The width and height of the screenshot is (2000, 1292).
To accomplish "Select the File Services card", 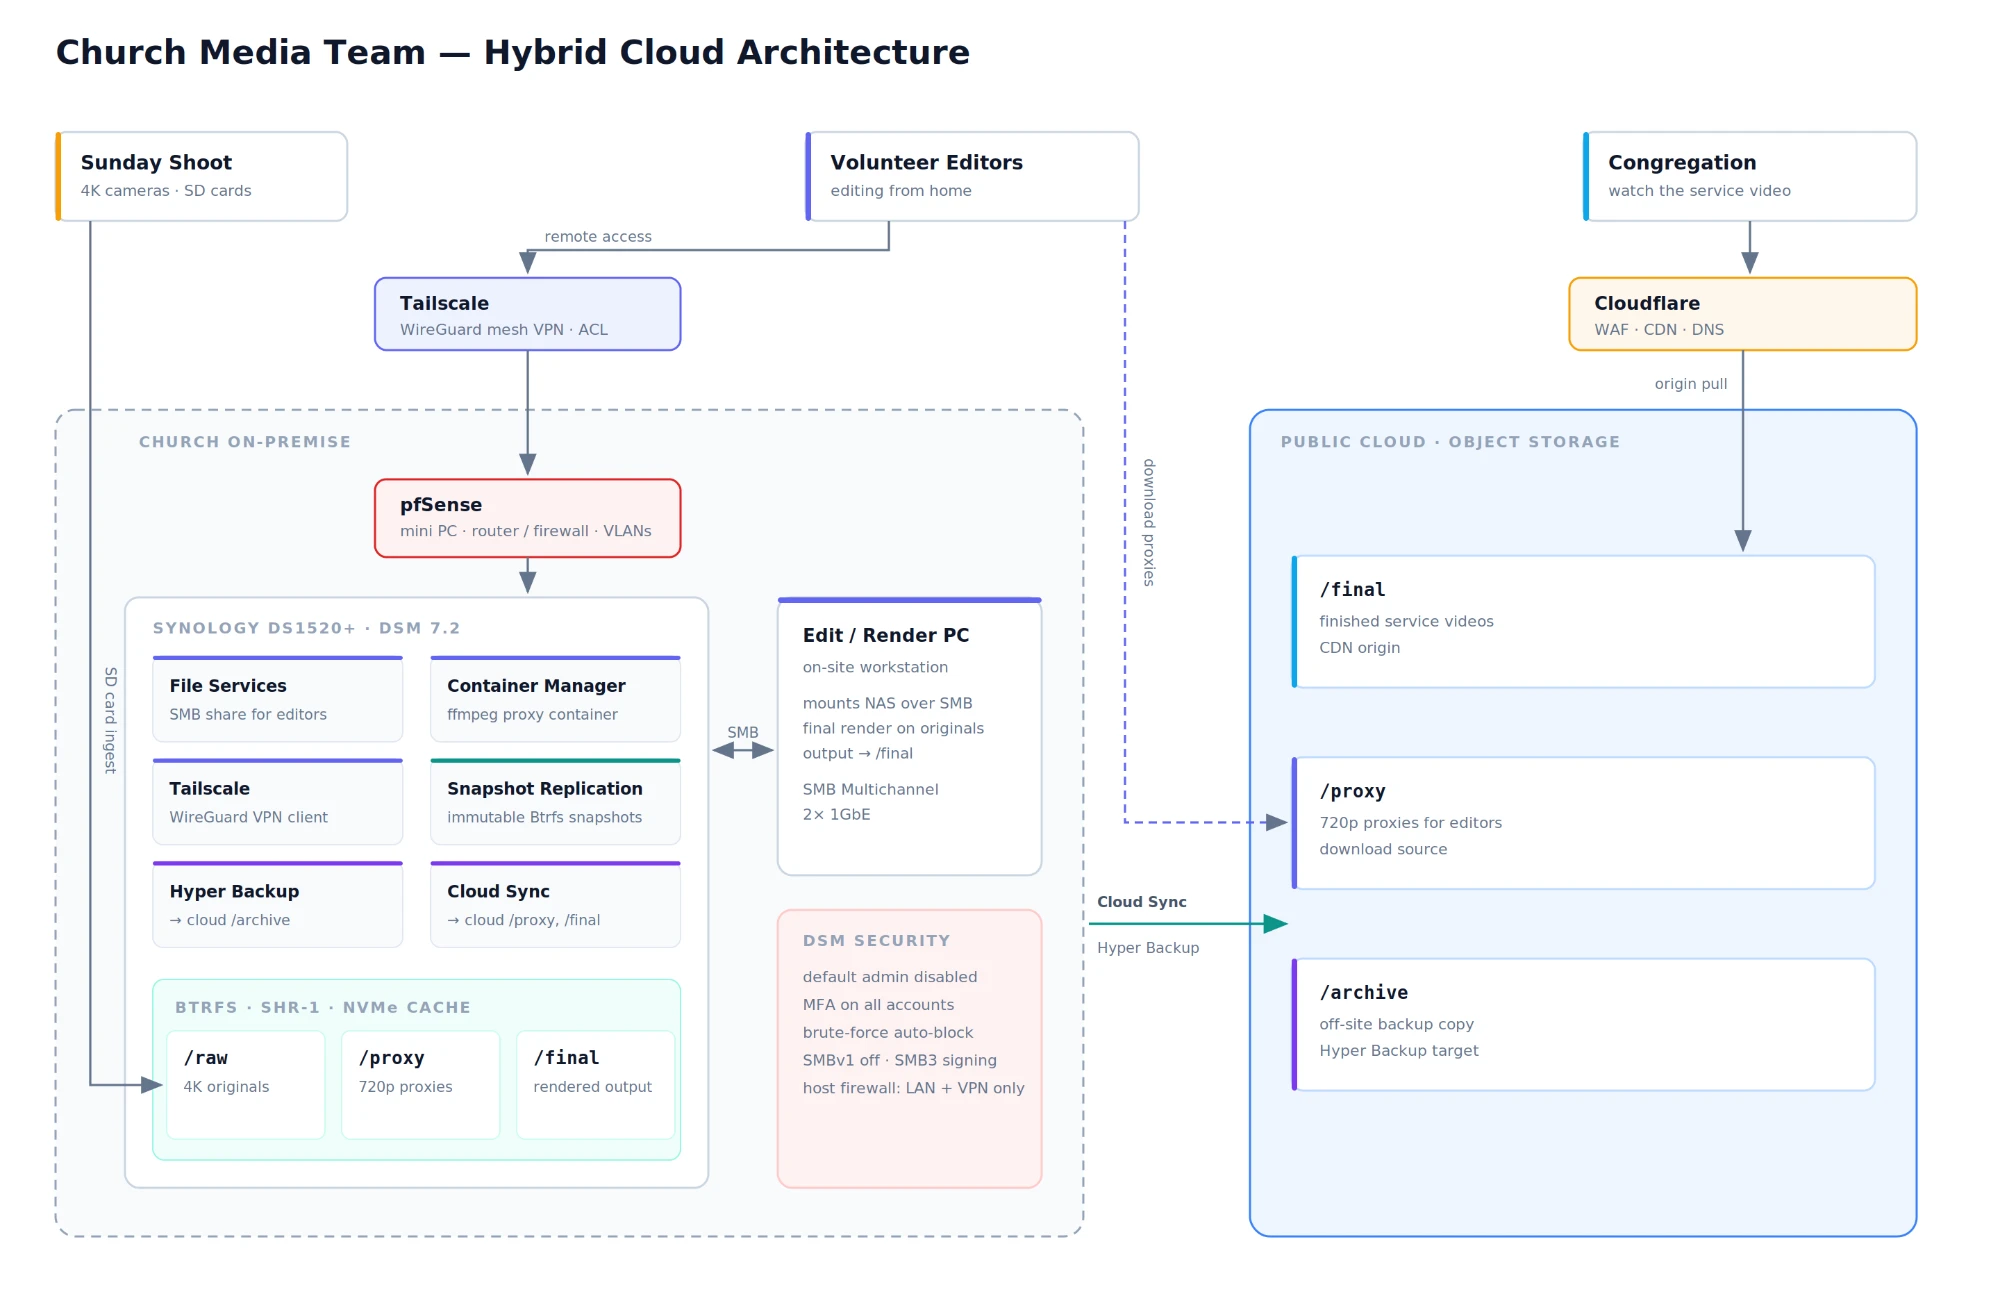I will (x=277, y=699).
